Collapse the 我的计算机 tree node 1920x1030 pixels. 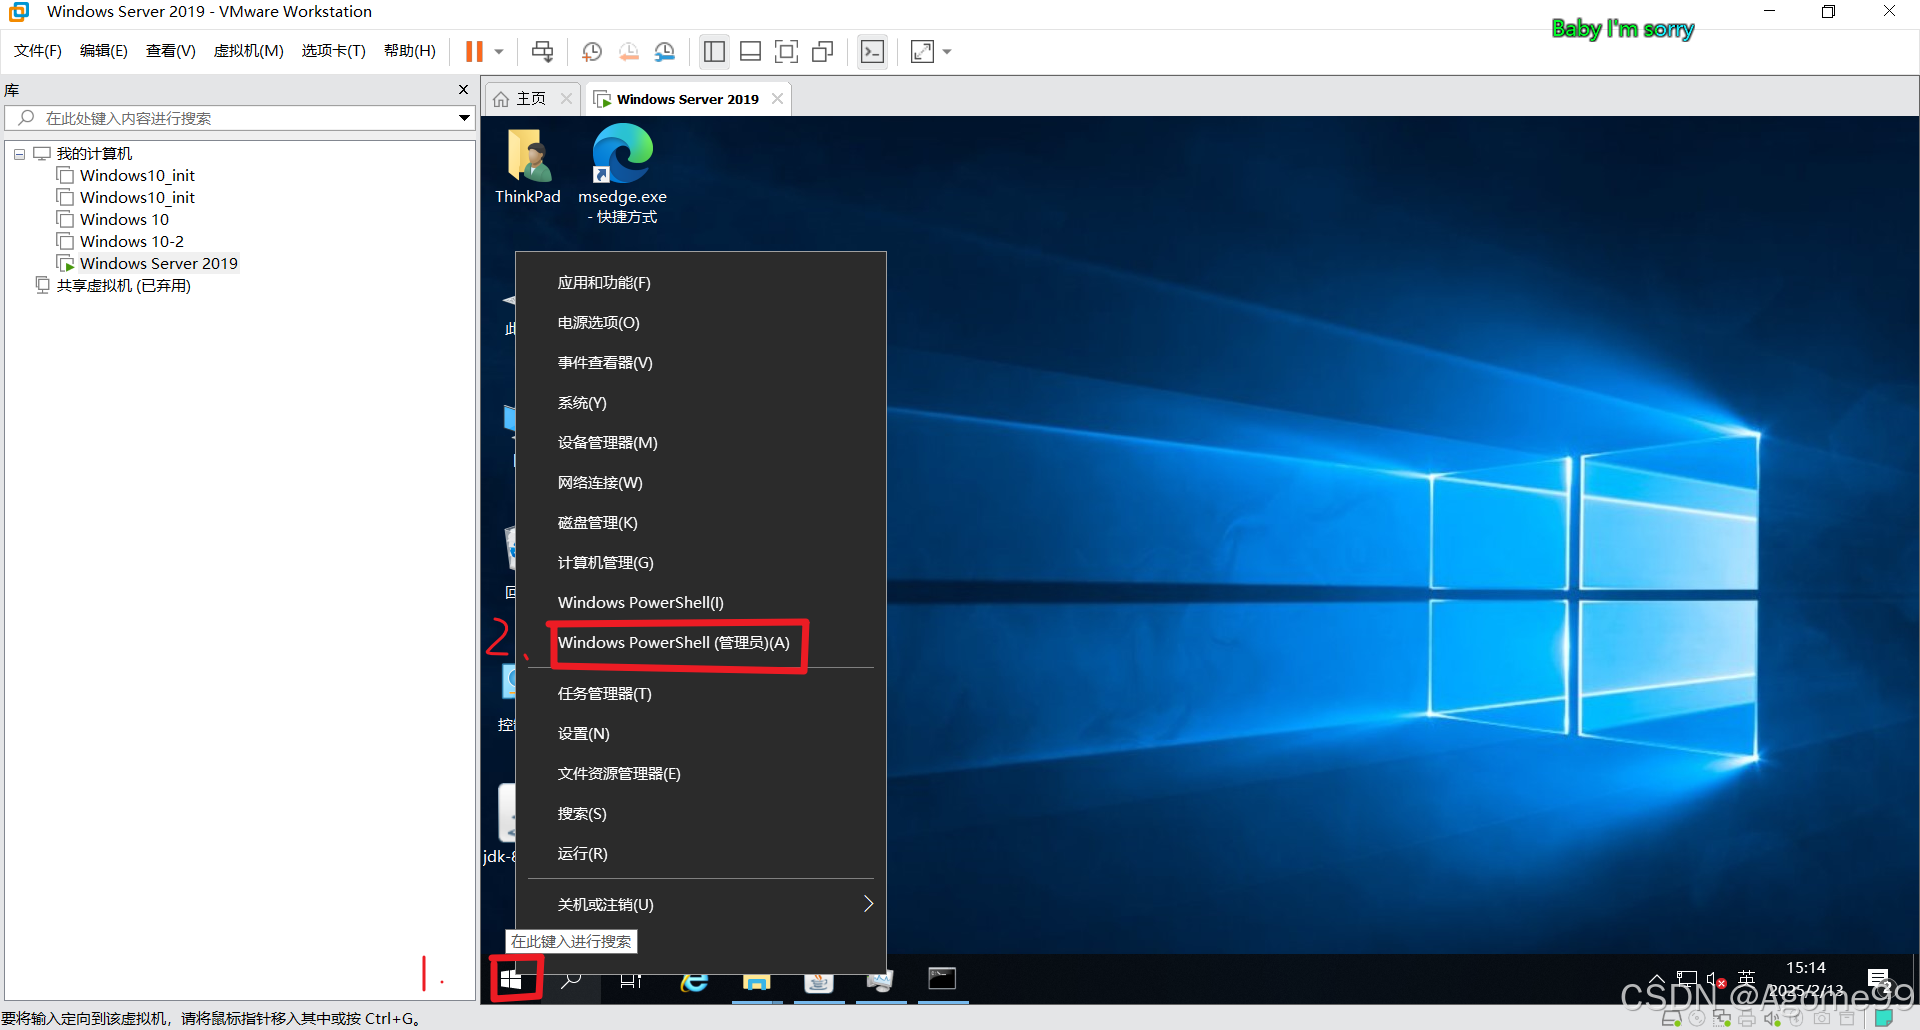pyautogui.click(x=19, y=154)
